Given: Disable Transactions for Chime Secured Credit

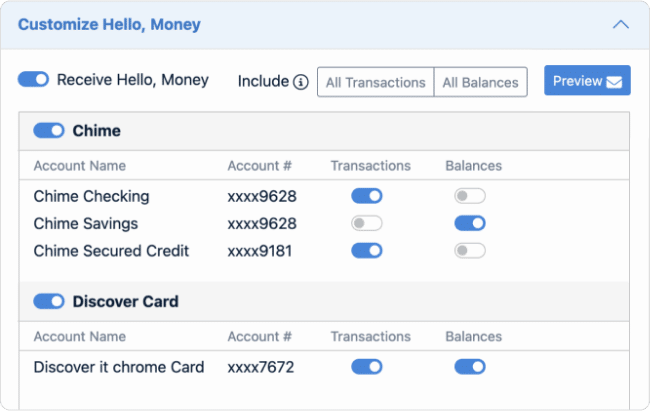Looking at the screenshot, I should point(367,250).
